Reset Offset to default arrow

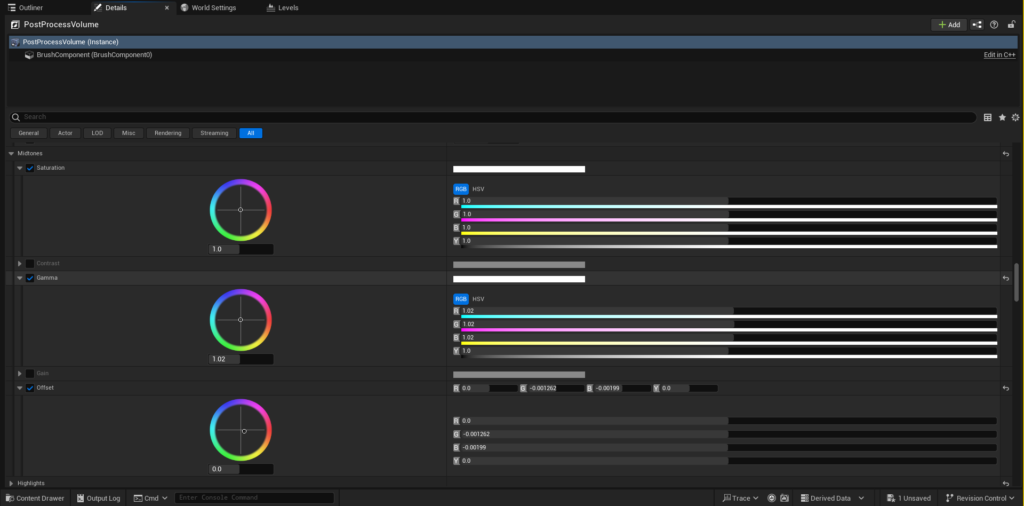coord(1006,388)
